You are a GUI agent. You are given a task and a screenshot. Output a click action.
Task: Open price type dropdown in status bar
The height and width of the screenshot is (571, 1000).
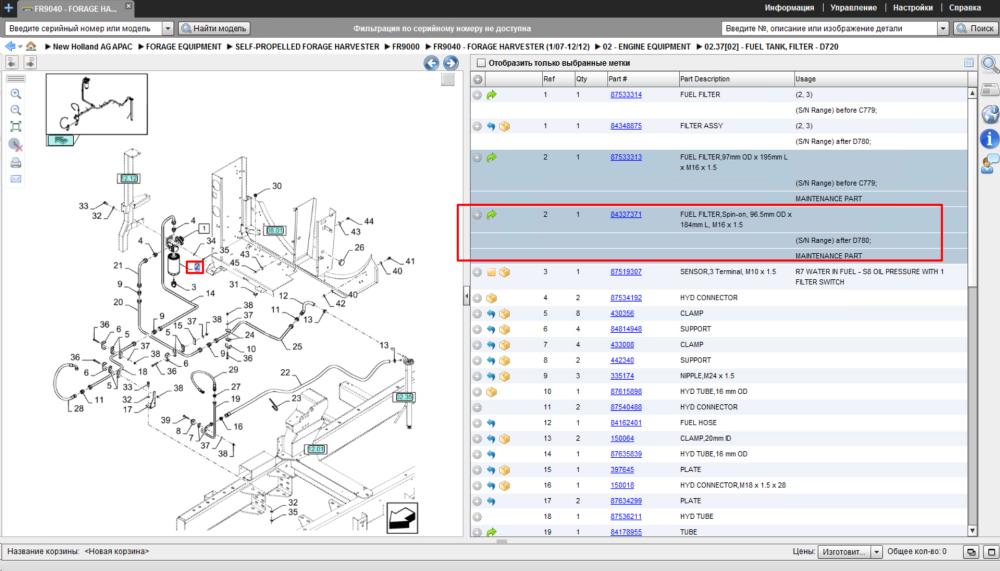coord(876,552)
